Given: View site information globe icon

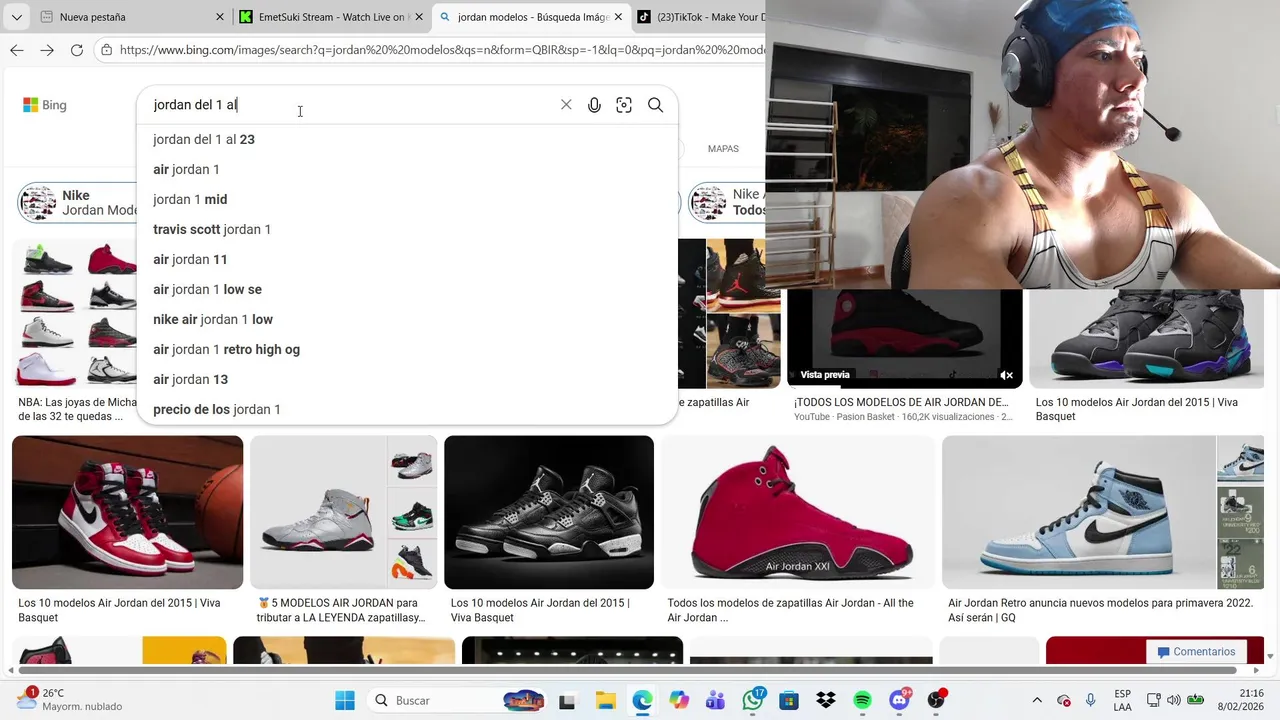Looking at the screenshot, I should (106, 50).
